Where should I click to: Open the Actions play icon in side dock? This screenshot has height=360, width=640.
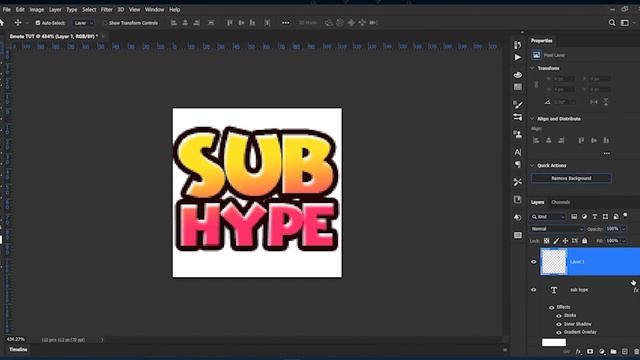tap(518, 58)
